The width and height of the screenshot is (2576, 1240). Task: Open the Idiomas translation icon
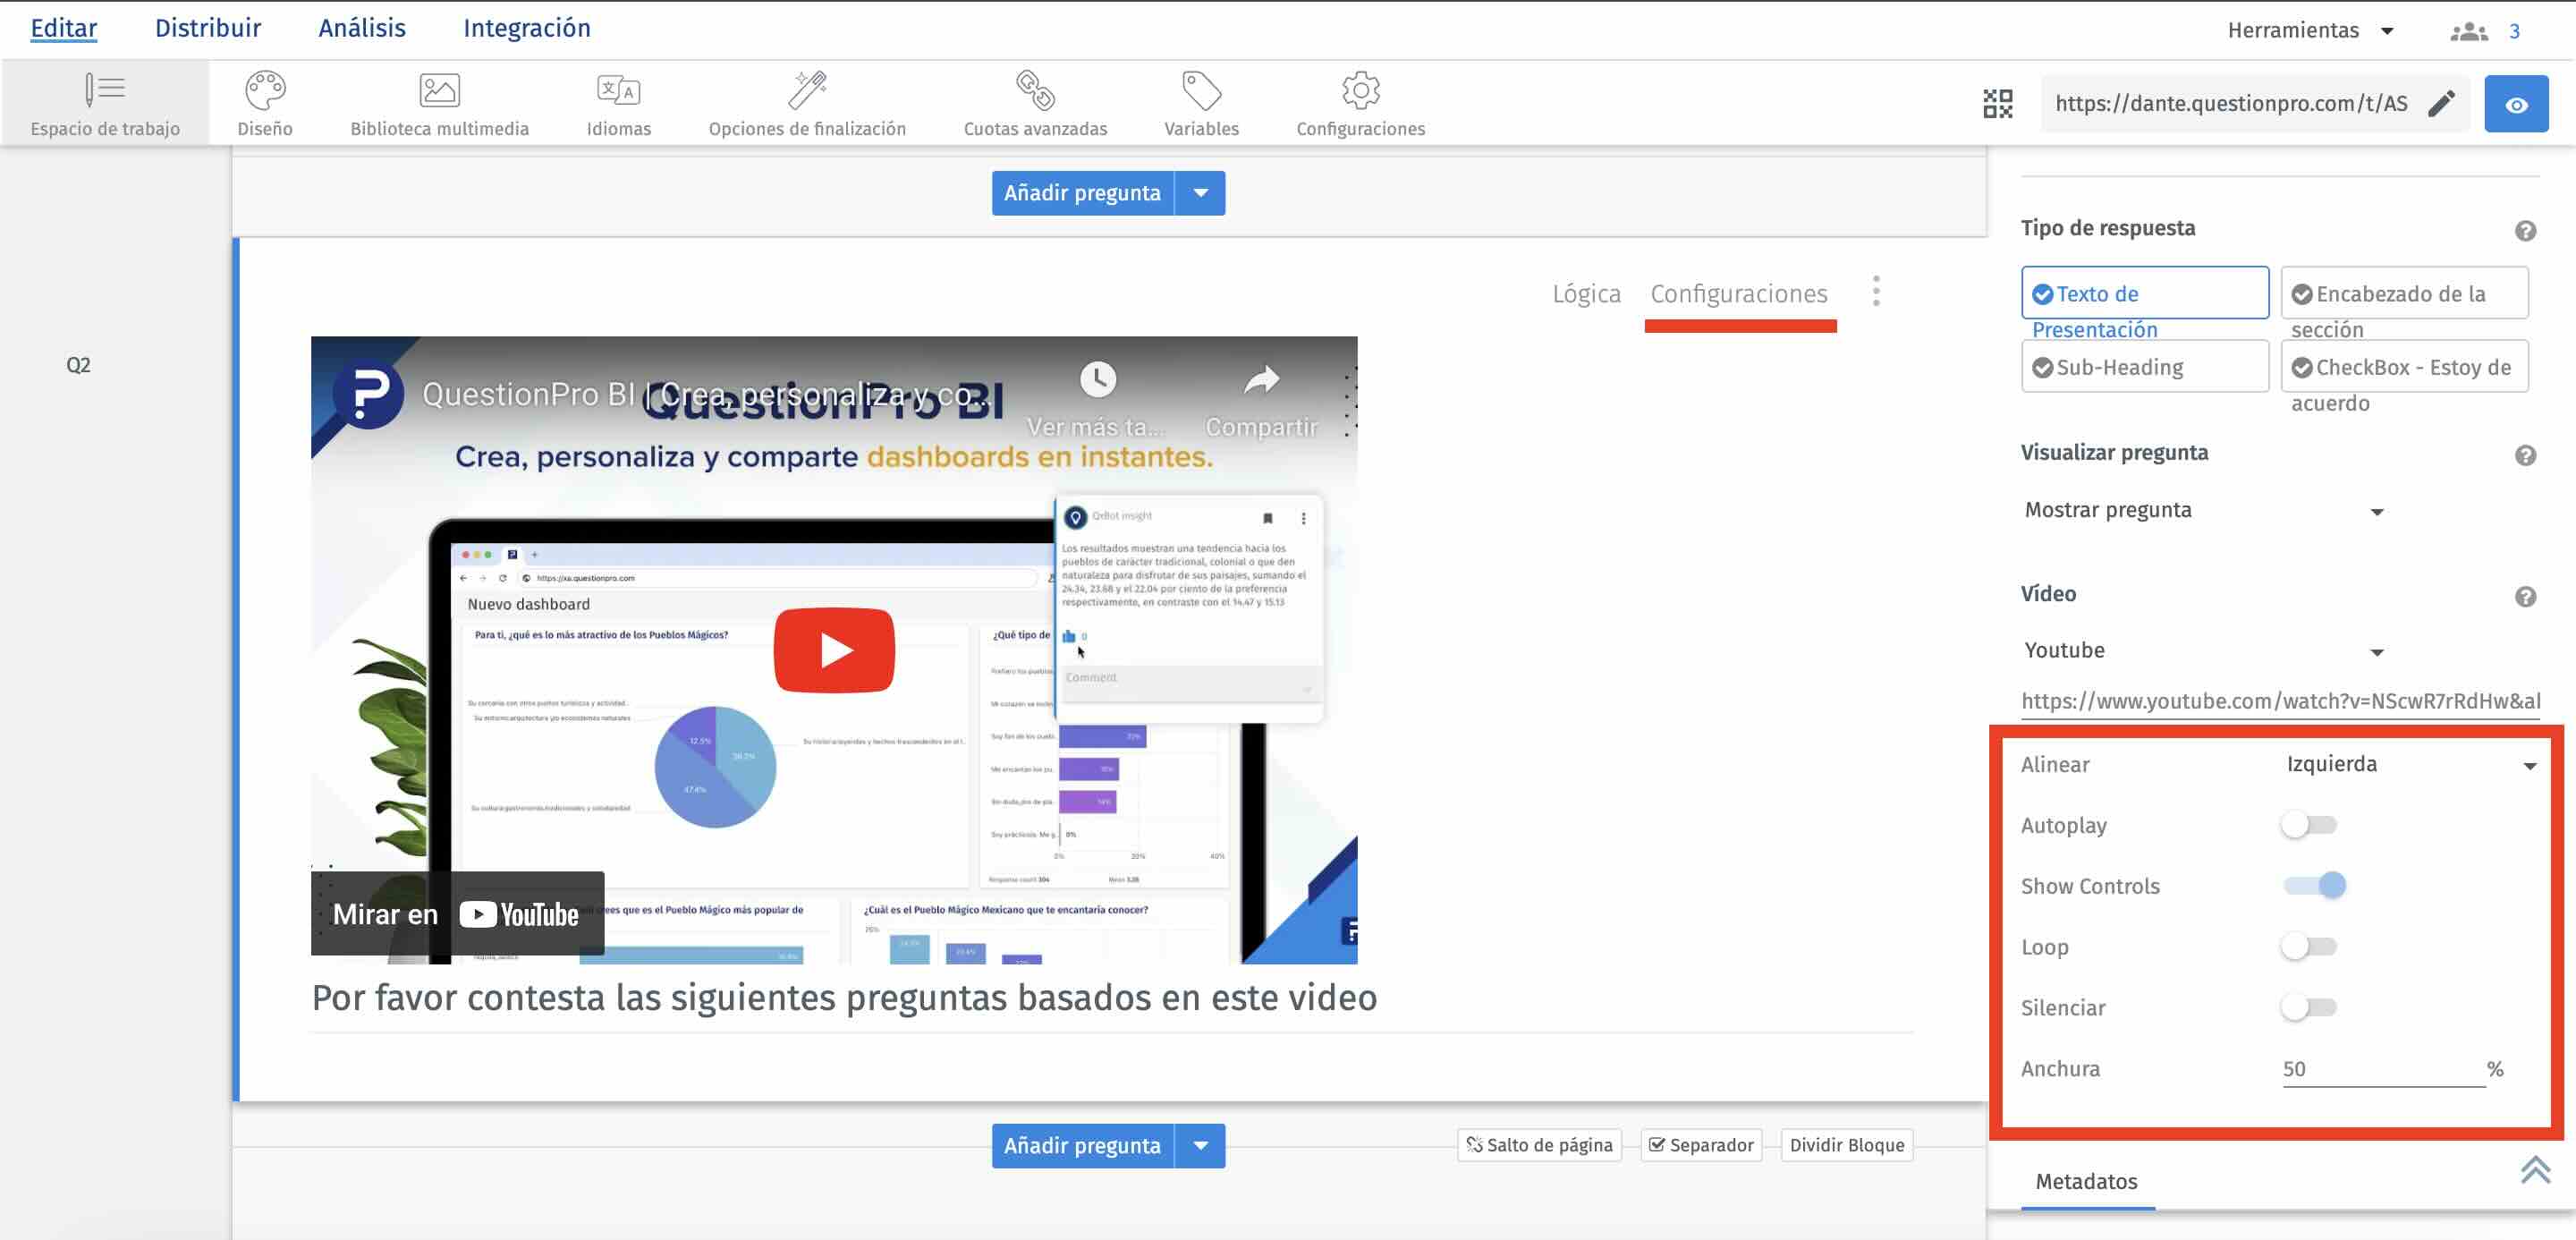tap(618, 91)
